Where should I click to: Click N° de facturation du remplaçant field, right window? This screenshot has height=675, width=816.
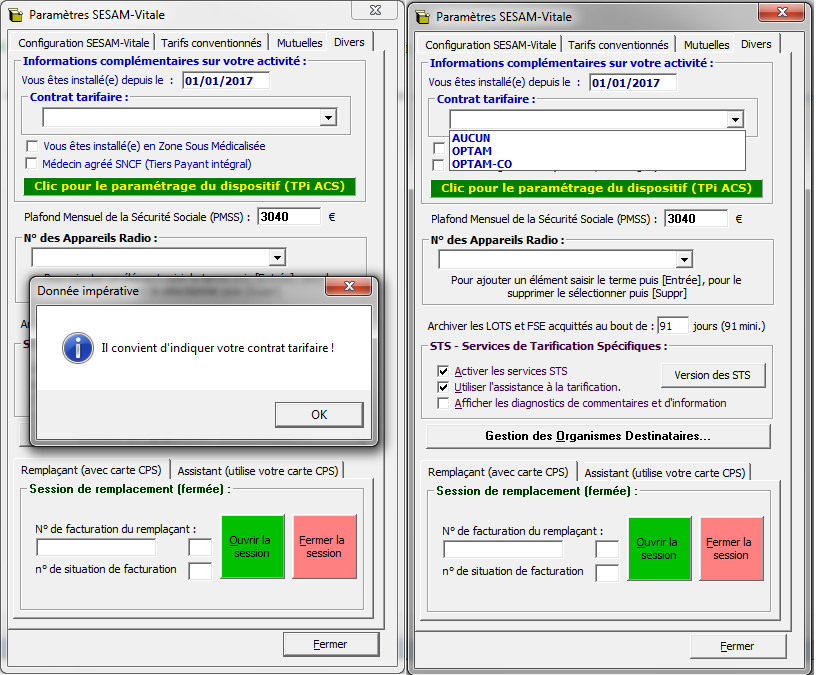(x=503, y=550)
